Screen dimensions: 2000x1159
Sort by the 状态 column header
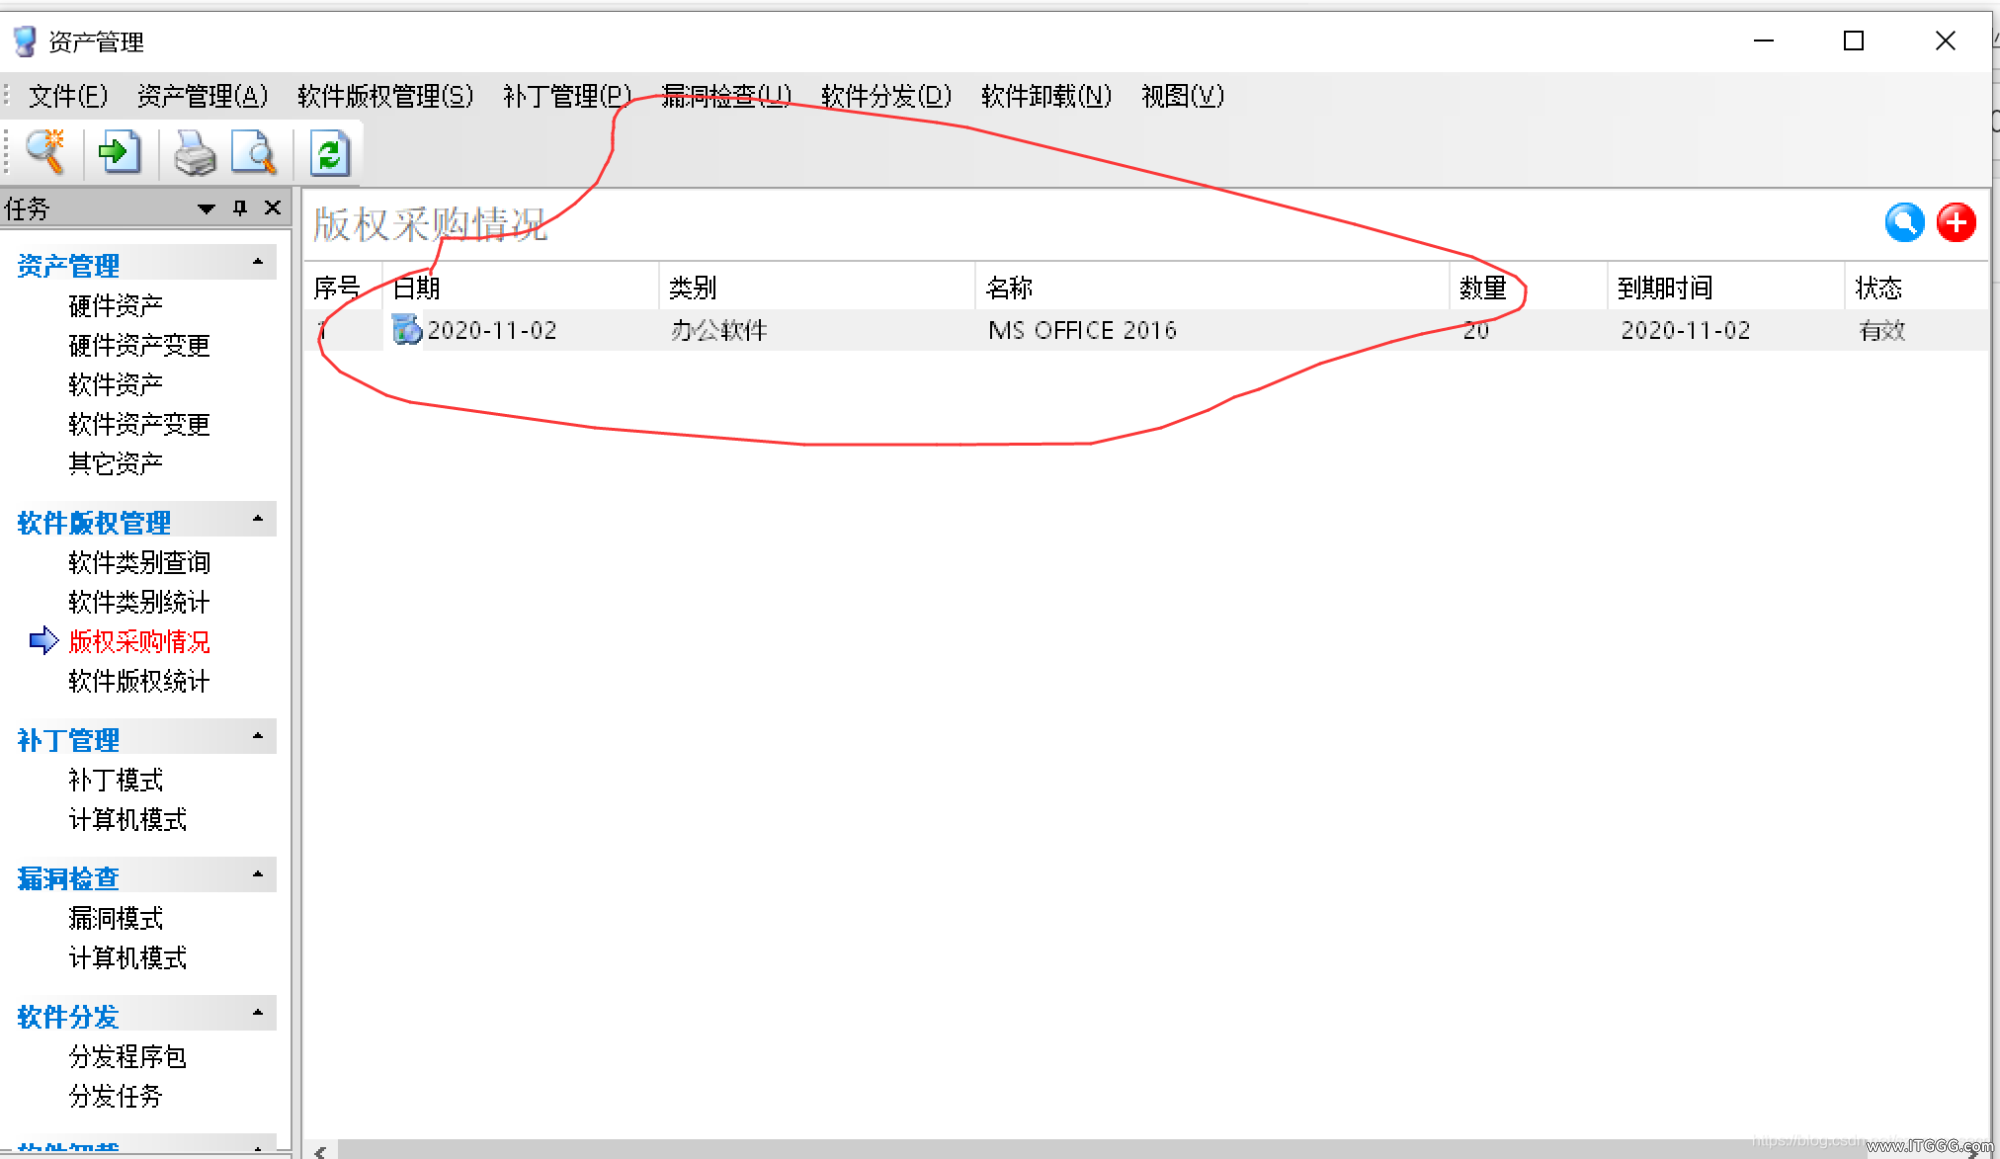click(1916, 287)
